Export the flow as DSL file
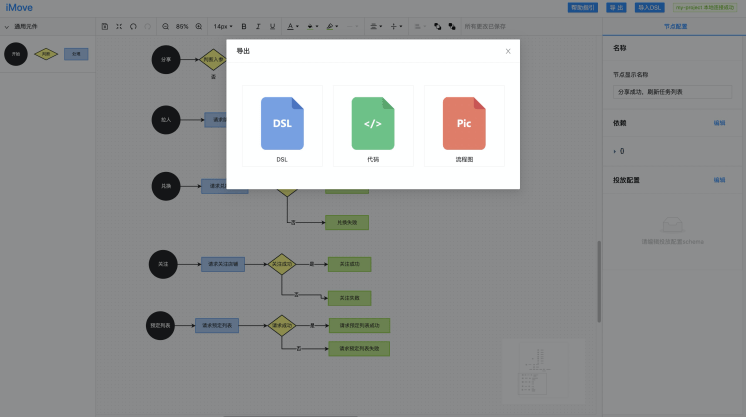 [282, 126]
